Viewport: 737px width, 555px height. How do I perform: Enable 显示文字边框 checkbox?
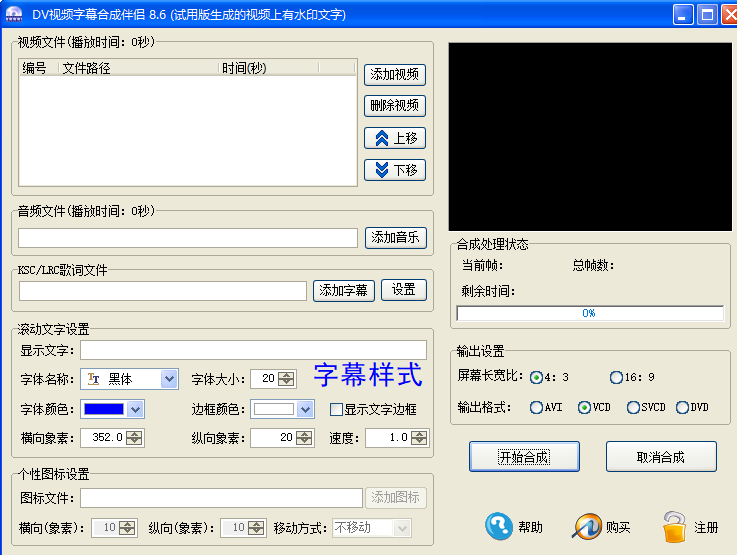click(x=336, y=409)
